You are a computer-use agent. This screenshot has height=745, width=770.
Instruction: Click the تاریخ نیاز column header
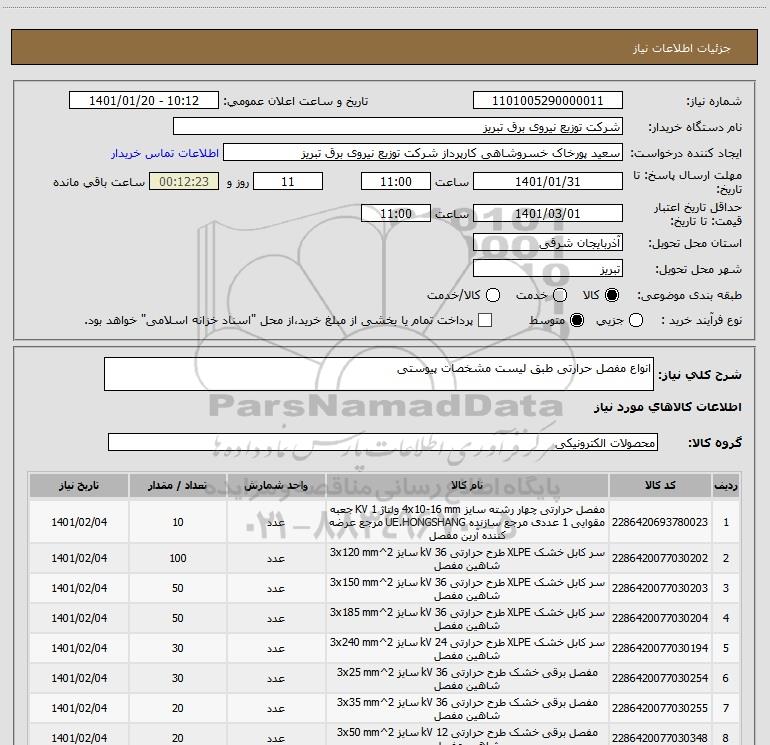point(79,485)
